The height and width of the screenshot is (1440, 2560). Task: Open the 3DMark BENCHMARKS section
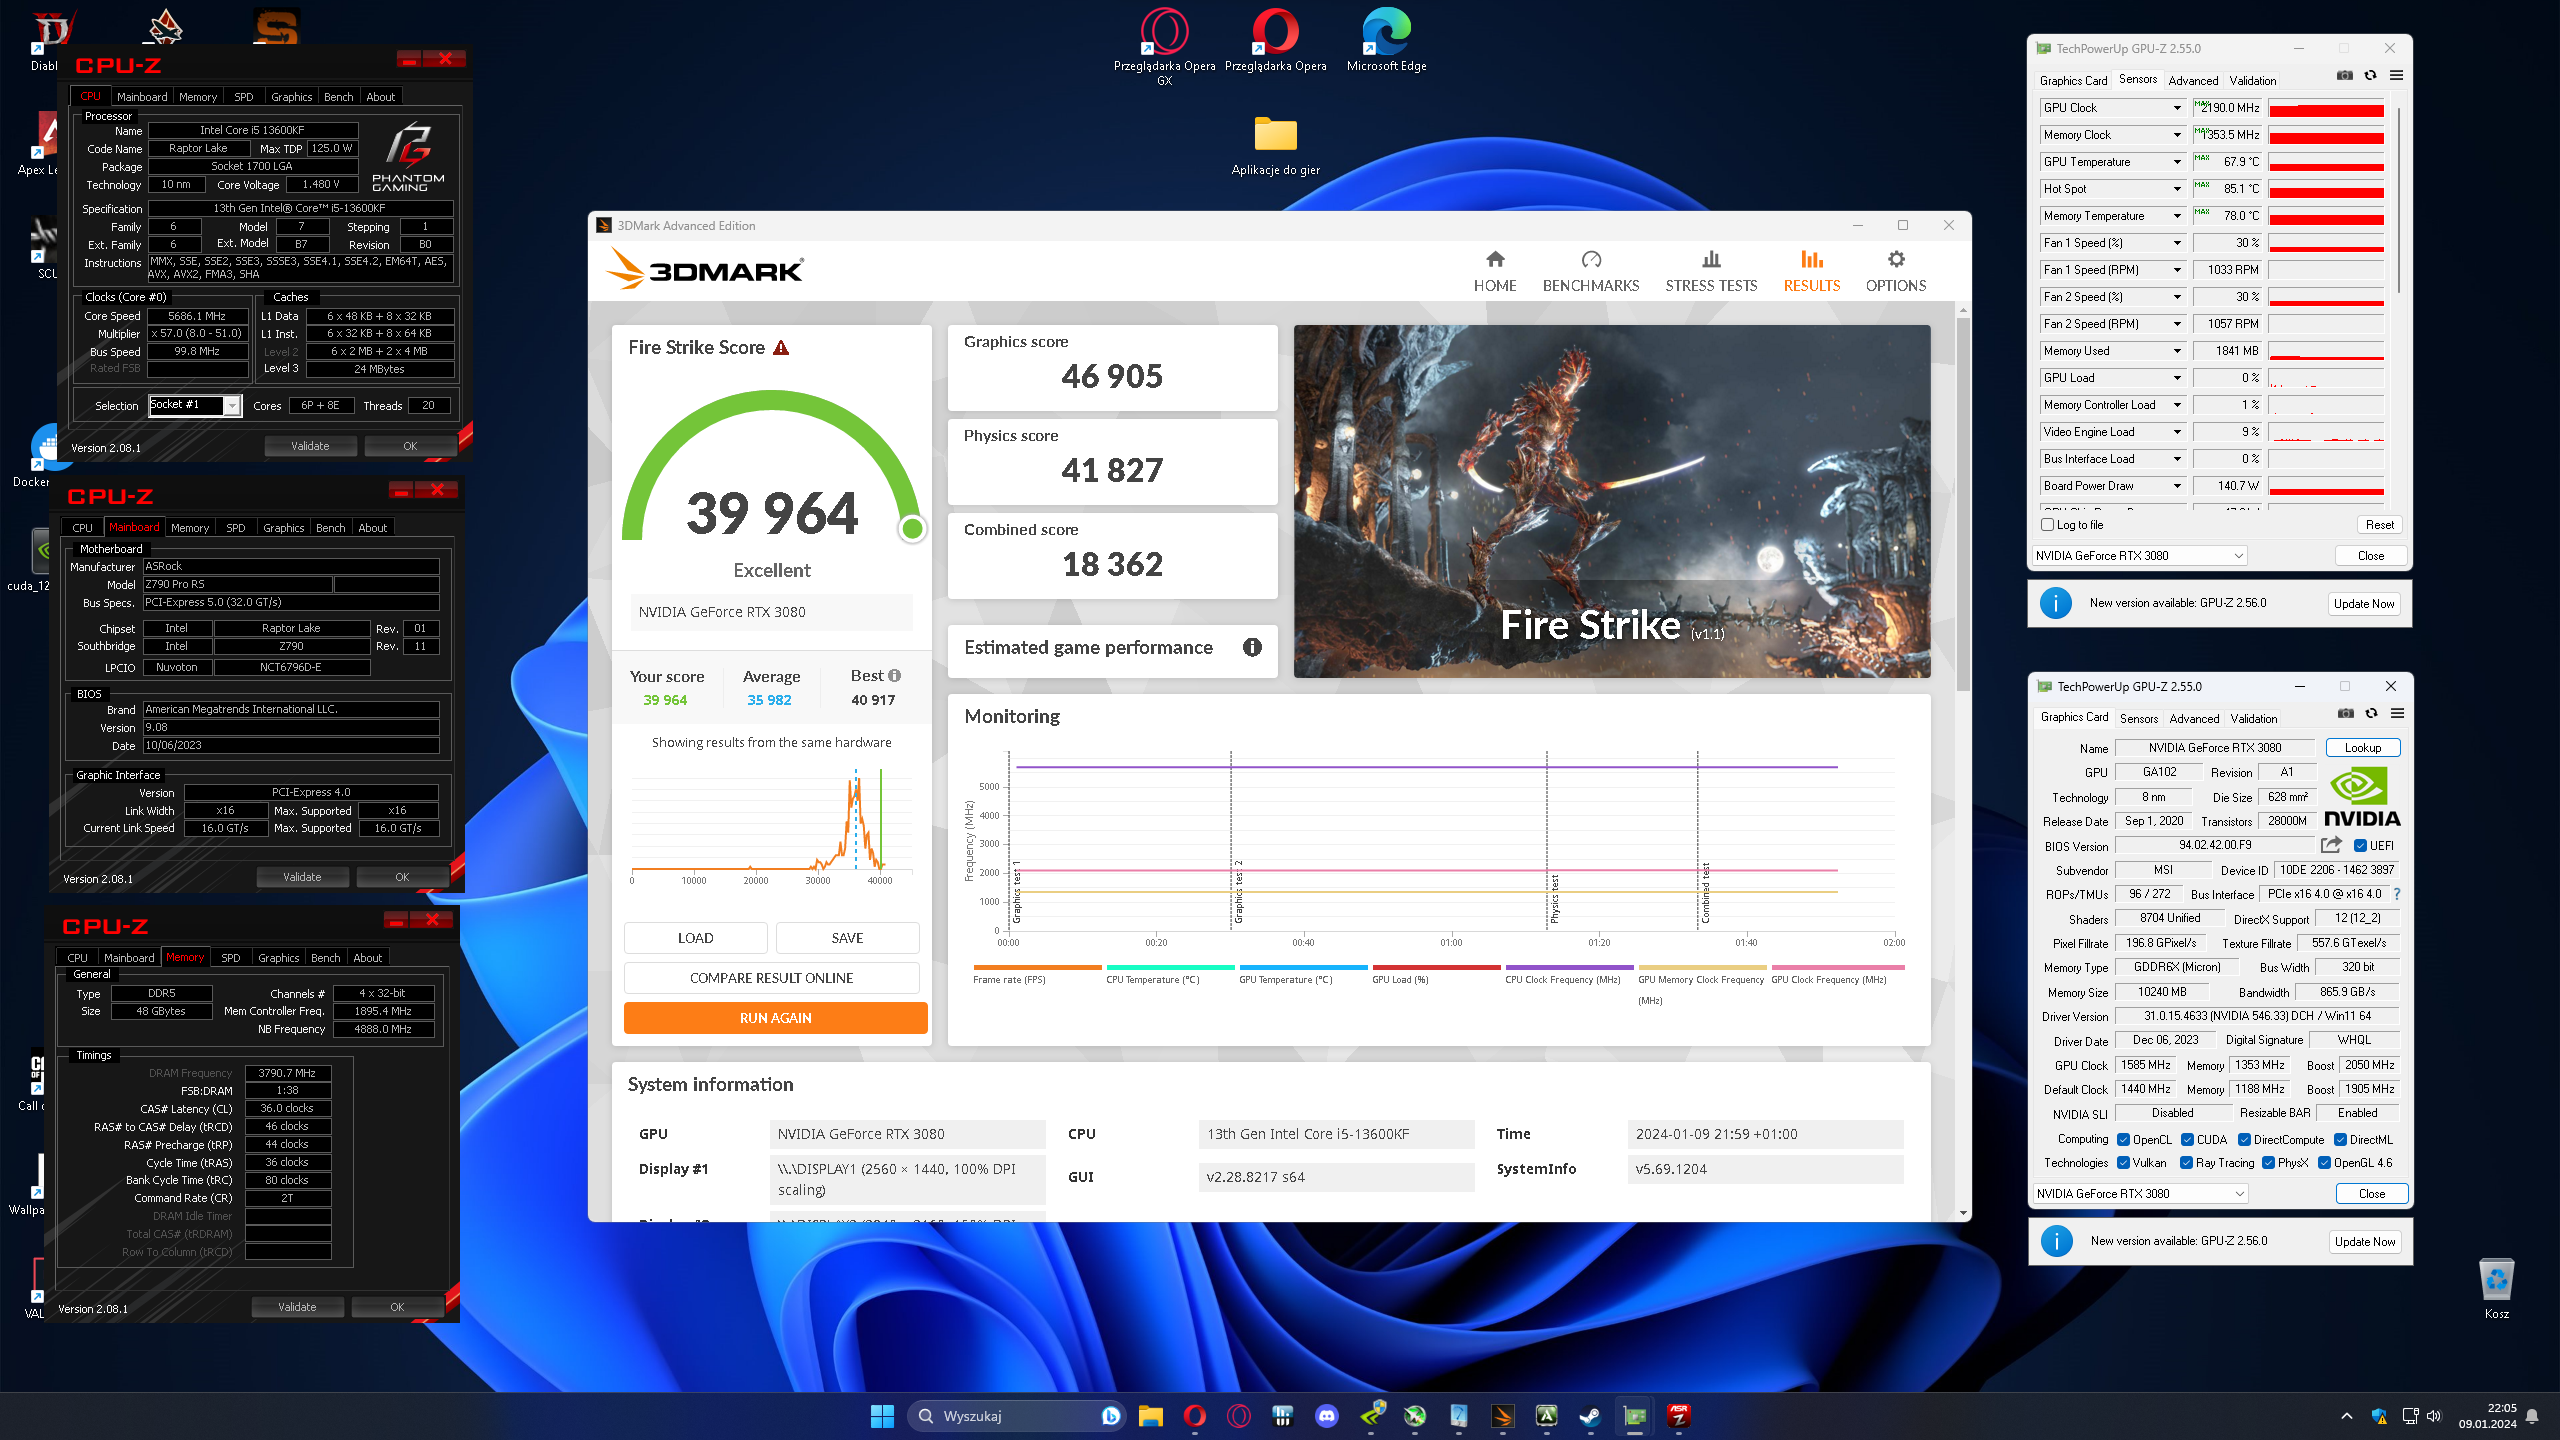1591,271
